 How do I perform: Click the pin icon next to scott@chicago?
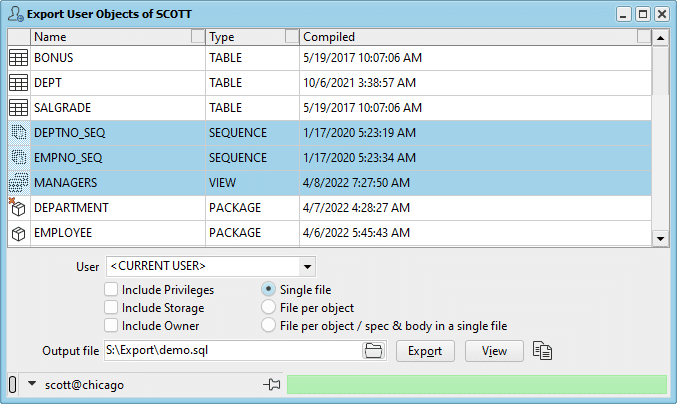tap(272, 384)
